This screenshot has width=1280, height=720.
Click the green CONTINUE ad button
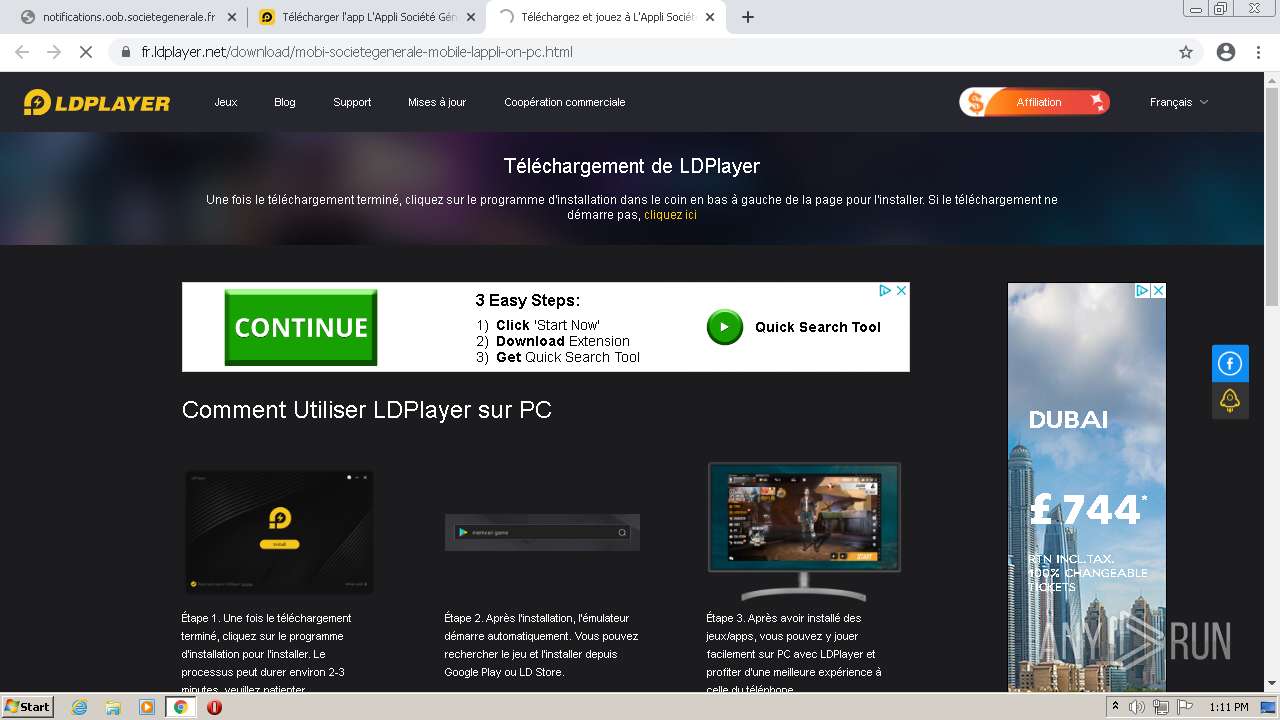pyautogui.click(x=301, y=327)
